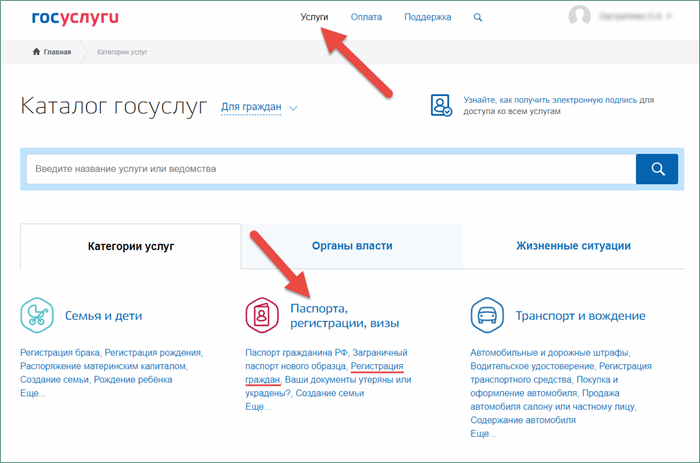Click Рождение ребёнка link

tap(133, 380)
